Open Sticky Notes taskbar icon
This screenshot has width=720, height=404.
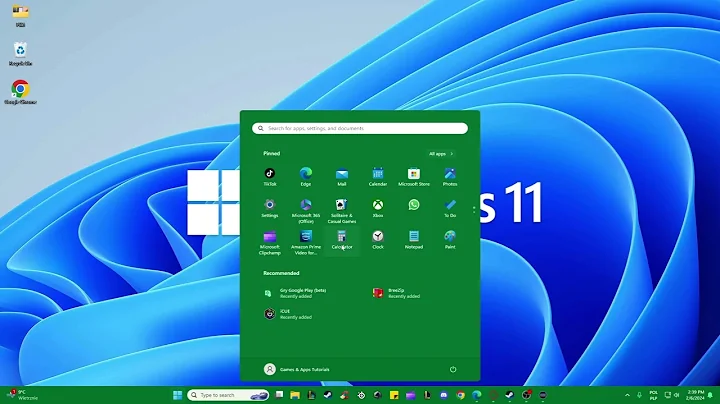click(x=394, y=395)
